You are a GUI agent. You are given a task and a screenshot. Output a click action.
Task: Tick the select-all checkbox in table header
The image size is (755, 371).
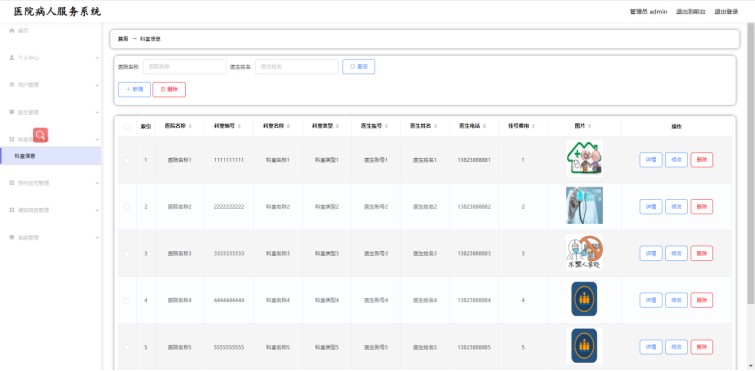(x=127, y=127)
